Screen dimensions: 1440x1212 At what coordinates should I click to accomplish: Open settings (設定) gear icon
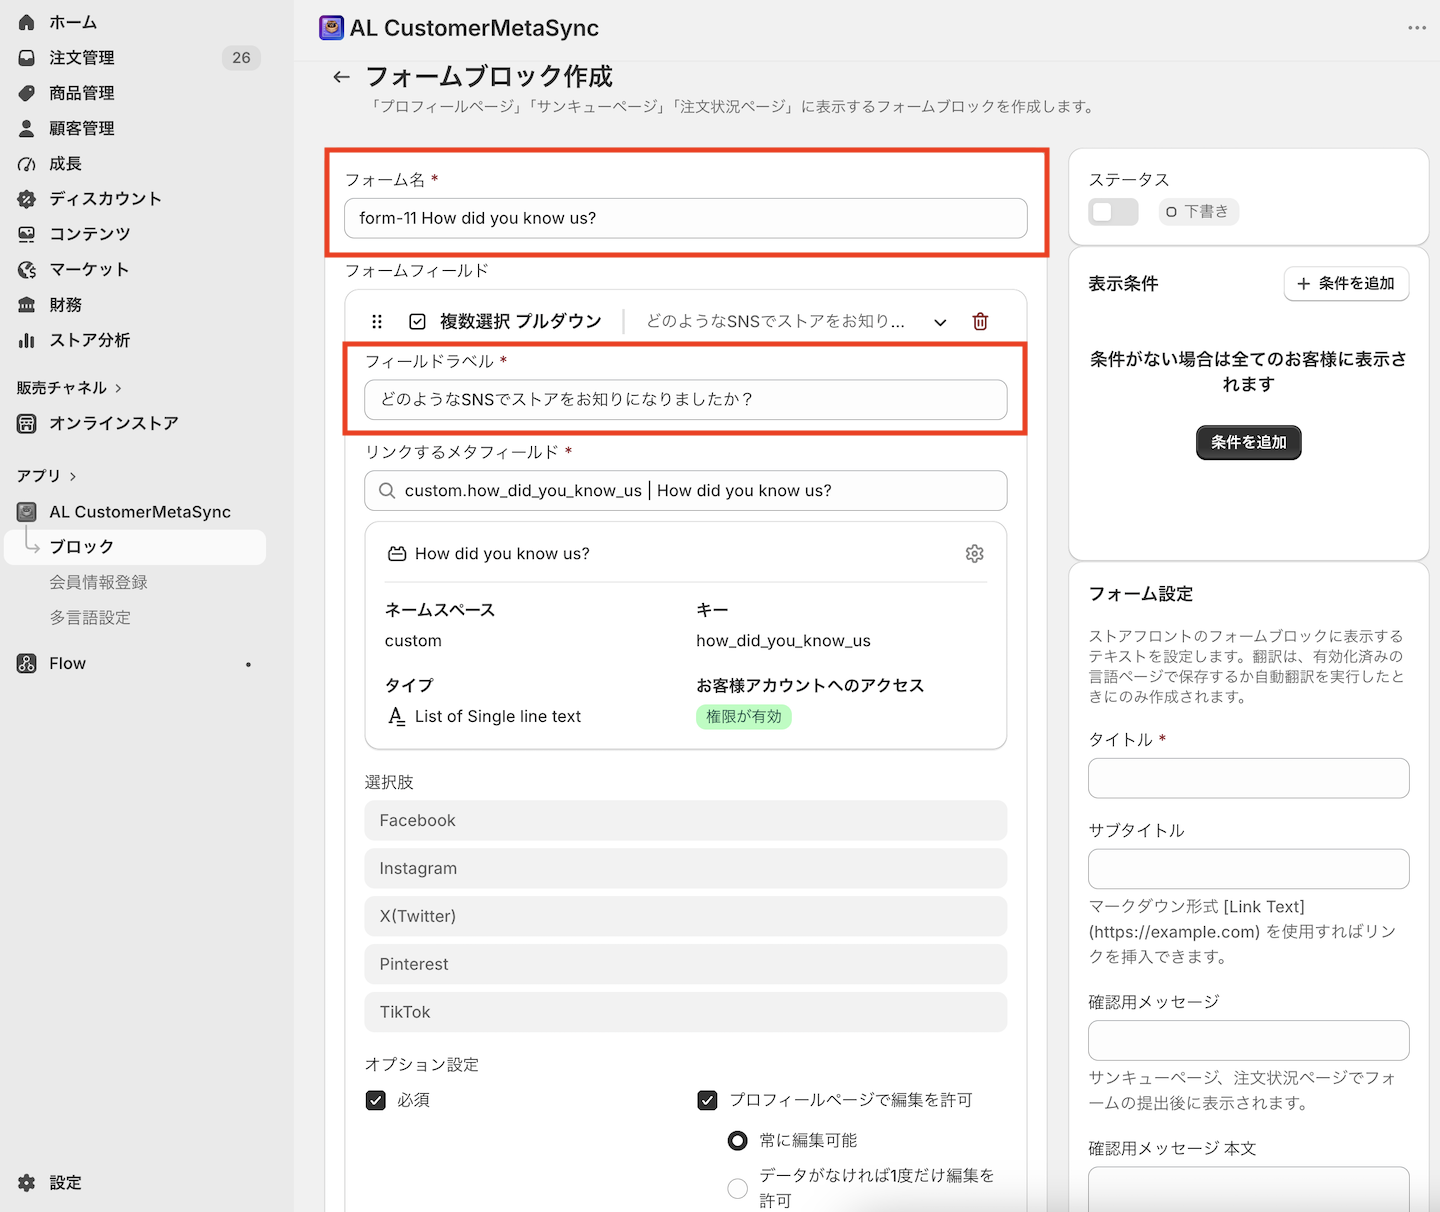tap(27, 1182)
